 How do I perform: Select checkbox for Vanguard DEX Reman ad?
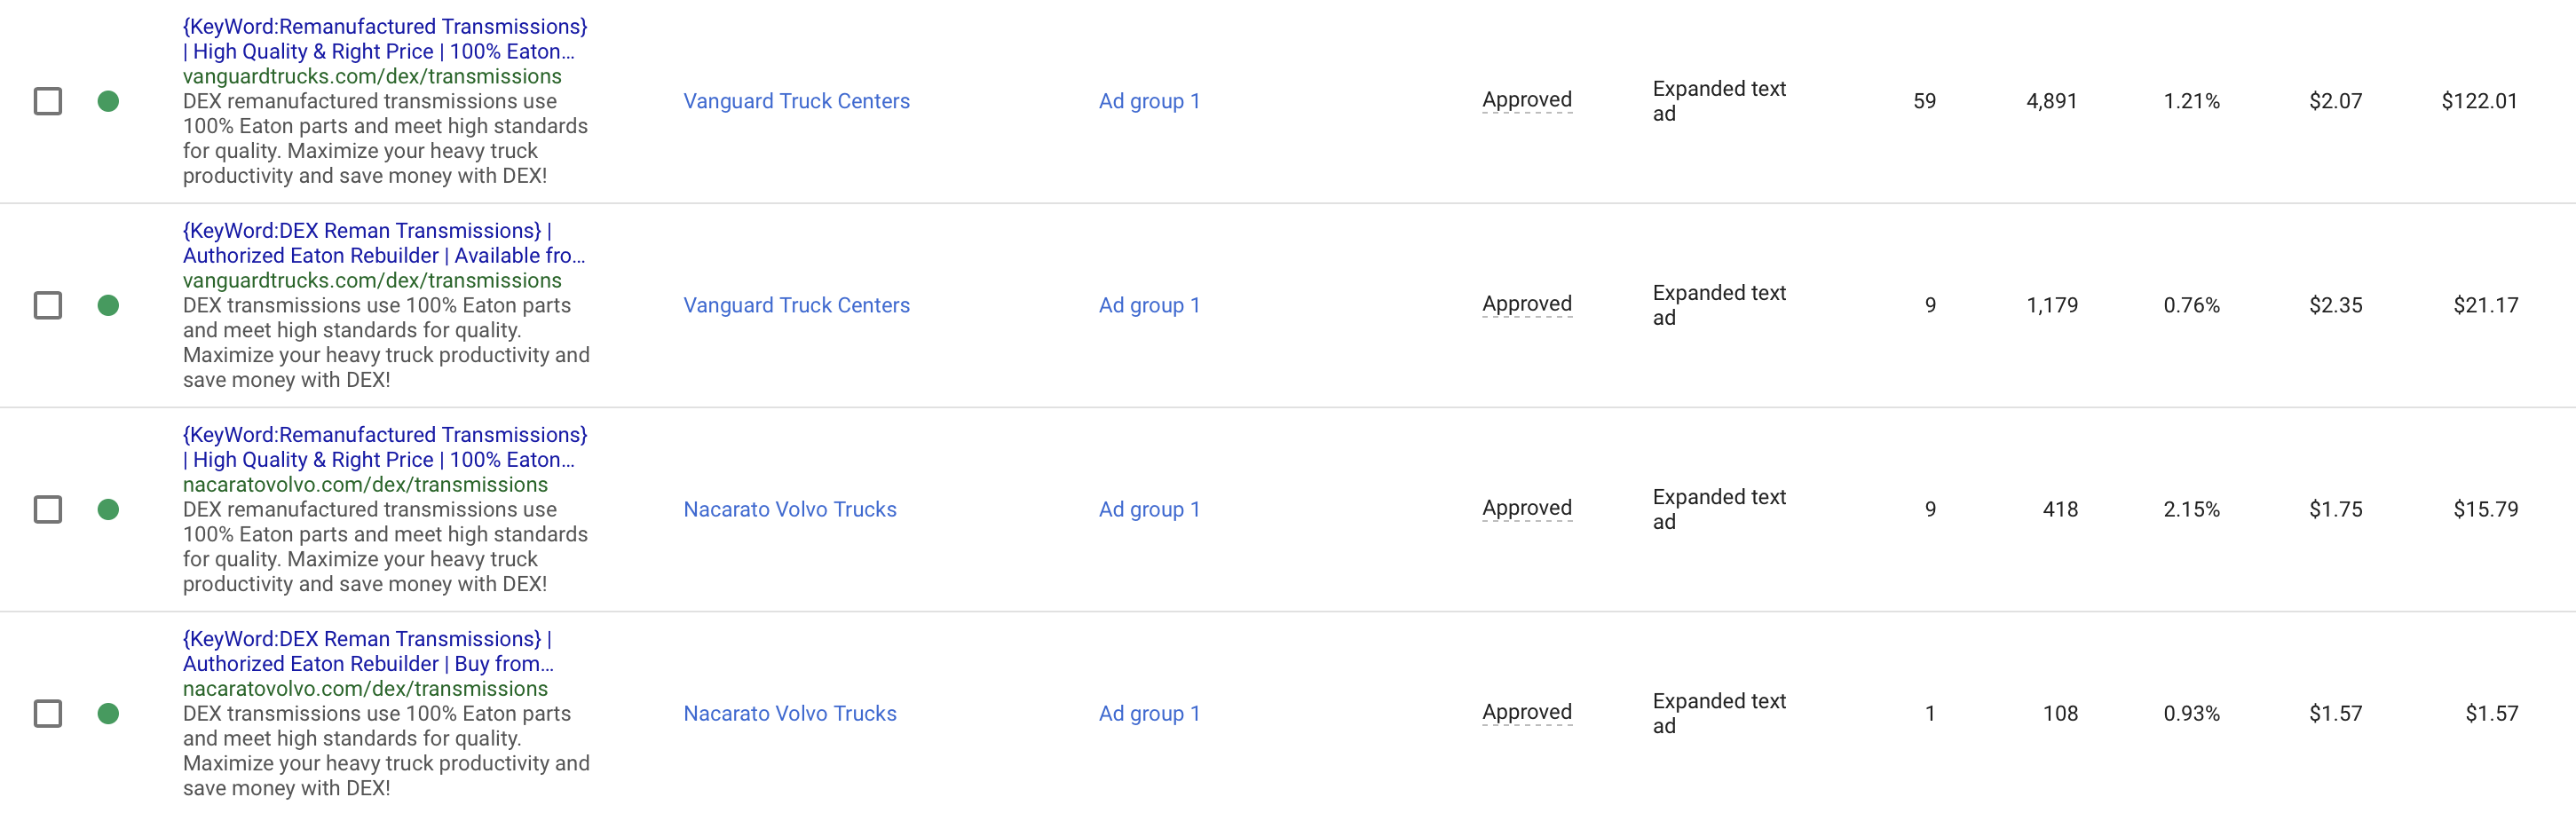48,305
